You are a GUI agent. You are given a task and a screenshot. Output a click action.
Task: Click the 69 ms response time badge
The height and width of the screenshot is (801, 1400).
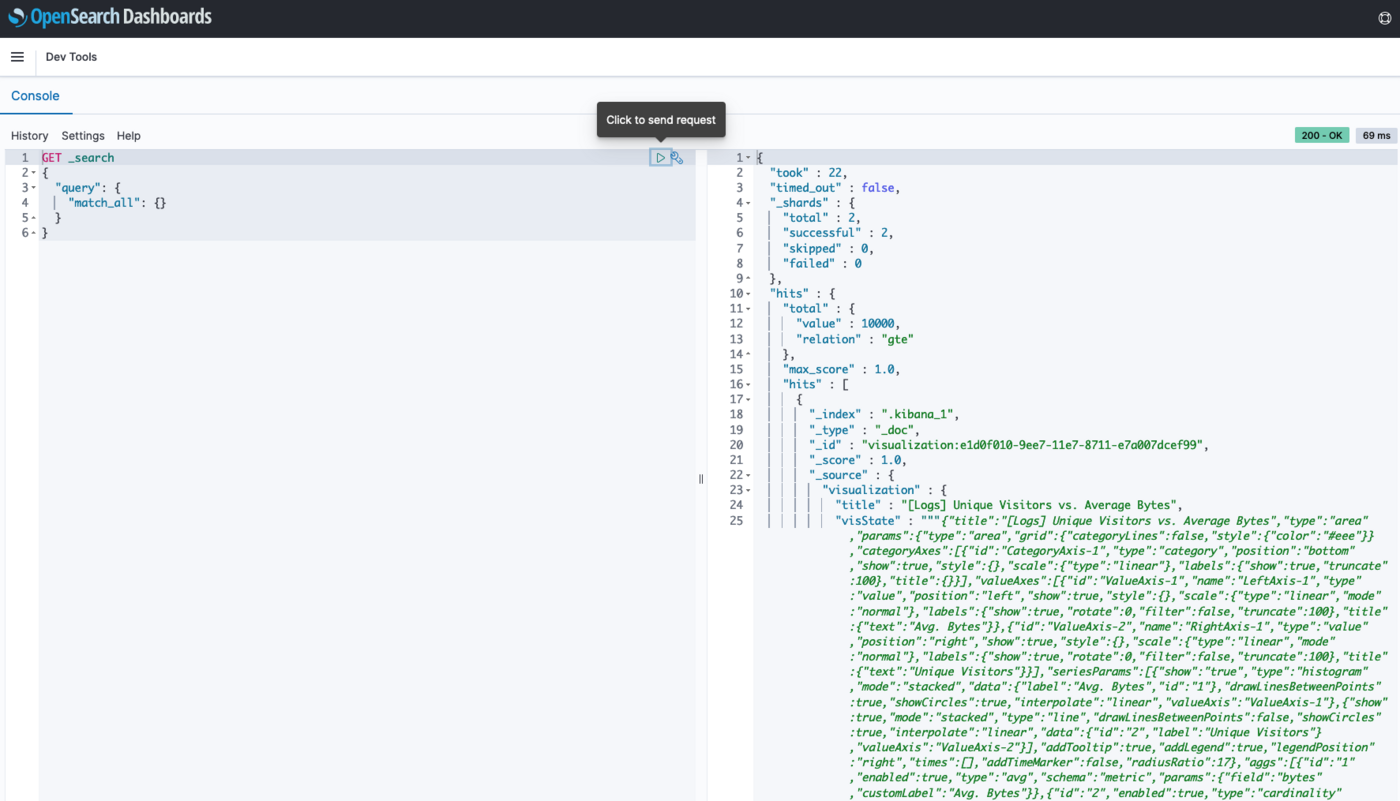(x=1376, y=134)
